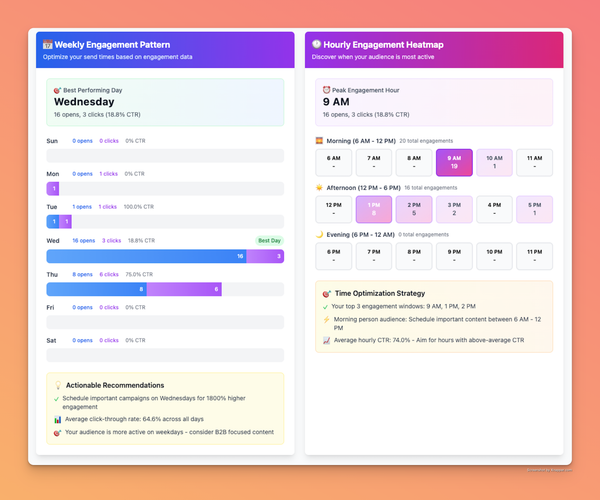Click the moon icon next to Evening

click(319, 233)
